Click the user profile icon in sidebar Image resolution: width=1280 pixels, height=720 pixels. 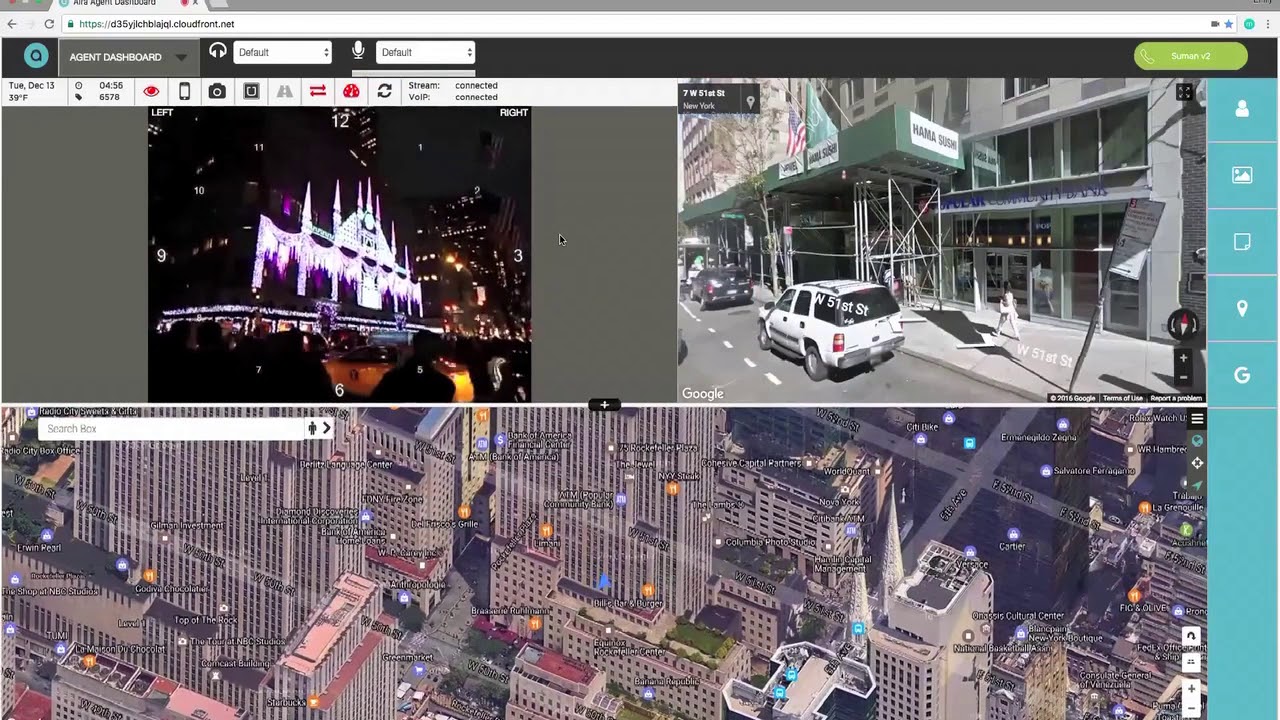coord(1242,109)
